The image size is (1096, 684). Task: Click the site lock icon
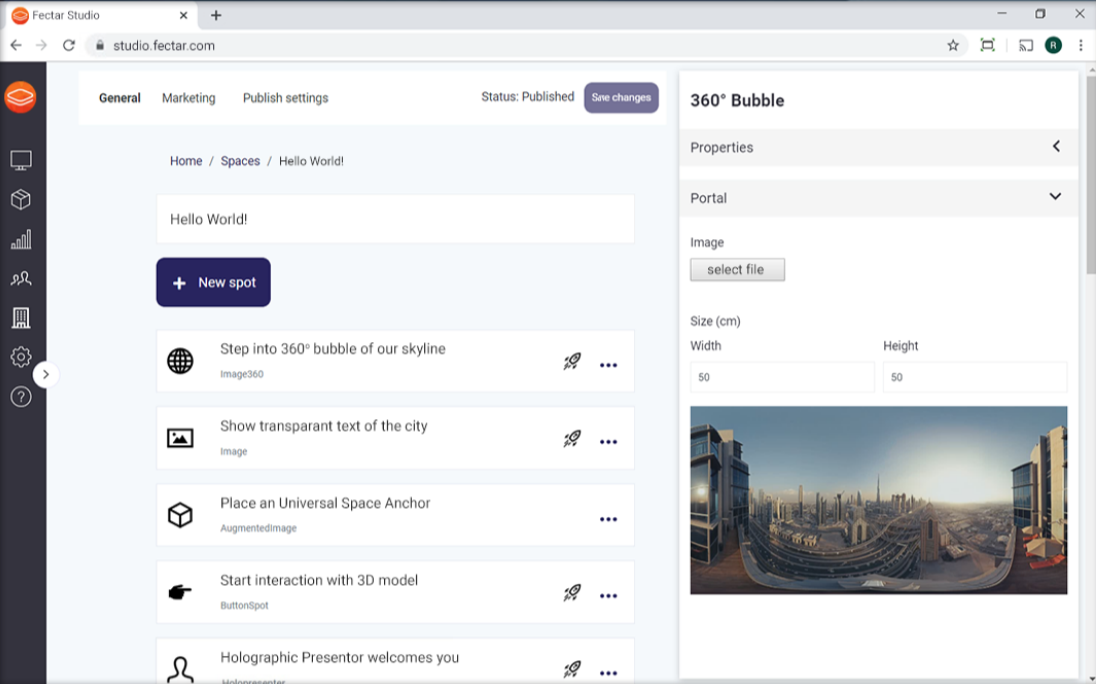pyautogui.click(x=100, y=45)
